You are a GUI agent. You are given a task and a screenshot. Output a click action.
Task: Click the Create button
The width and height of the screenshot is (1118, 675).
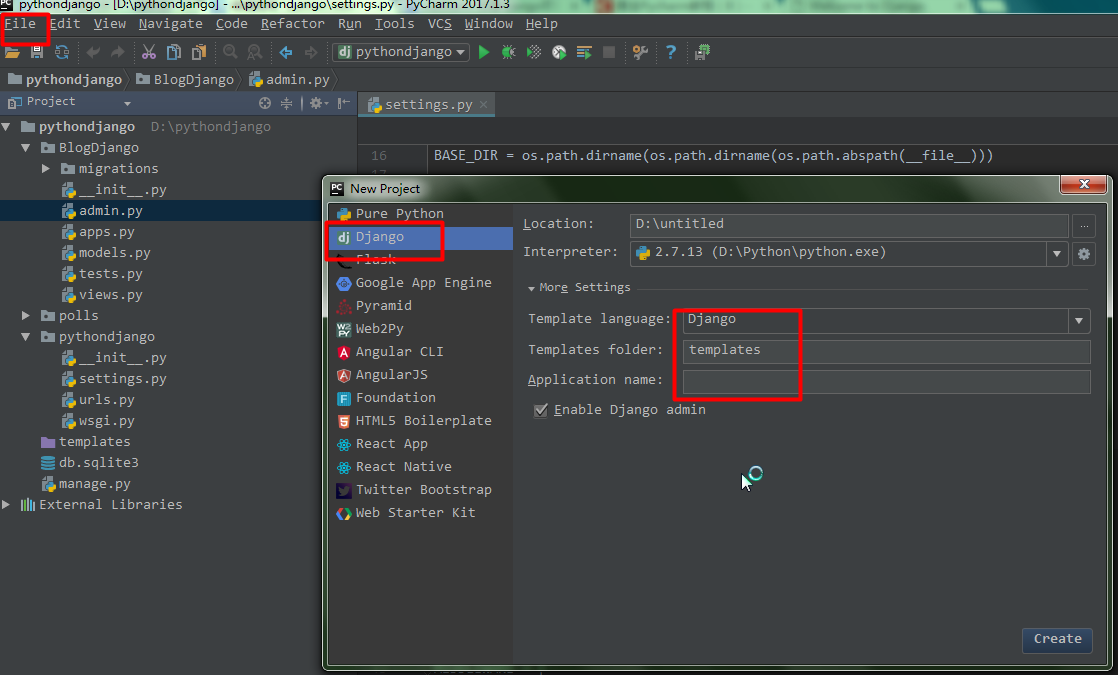[1057, 639]
